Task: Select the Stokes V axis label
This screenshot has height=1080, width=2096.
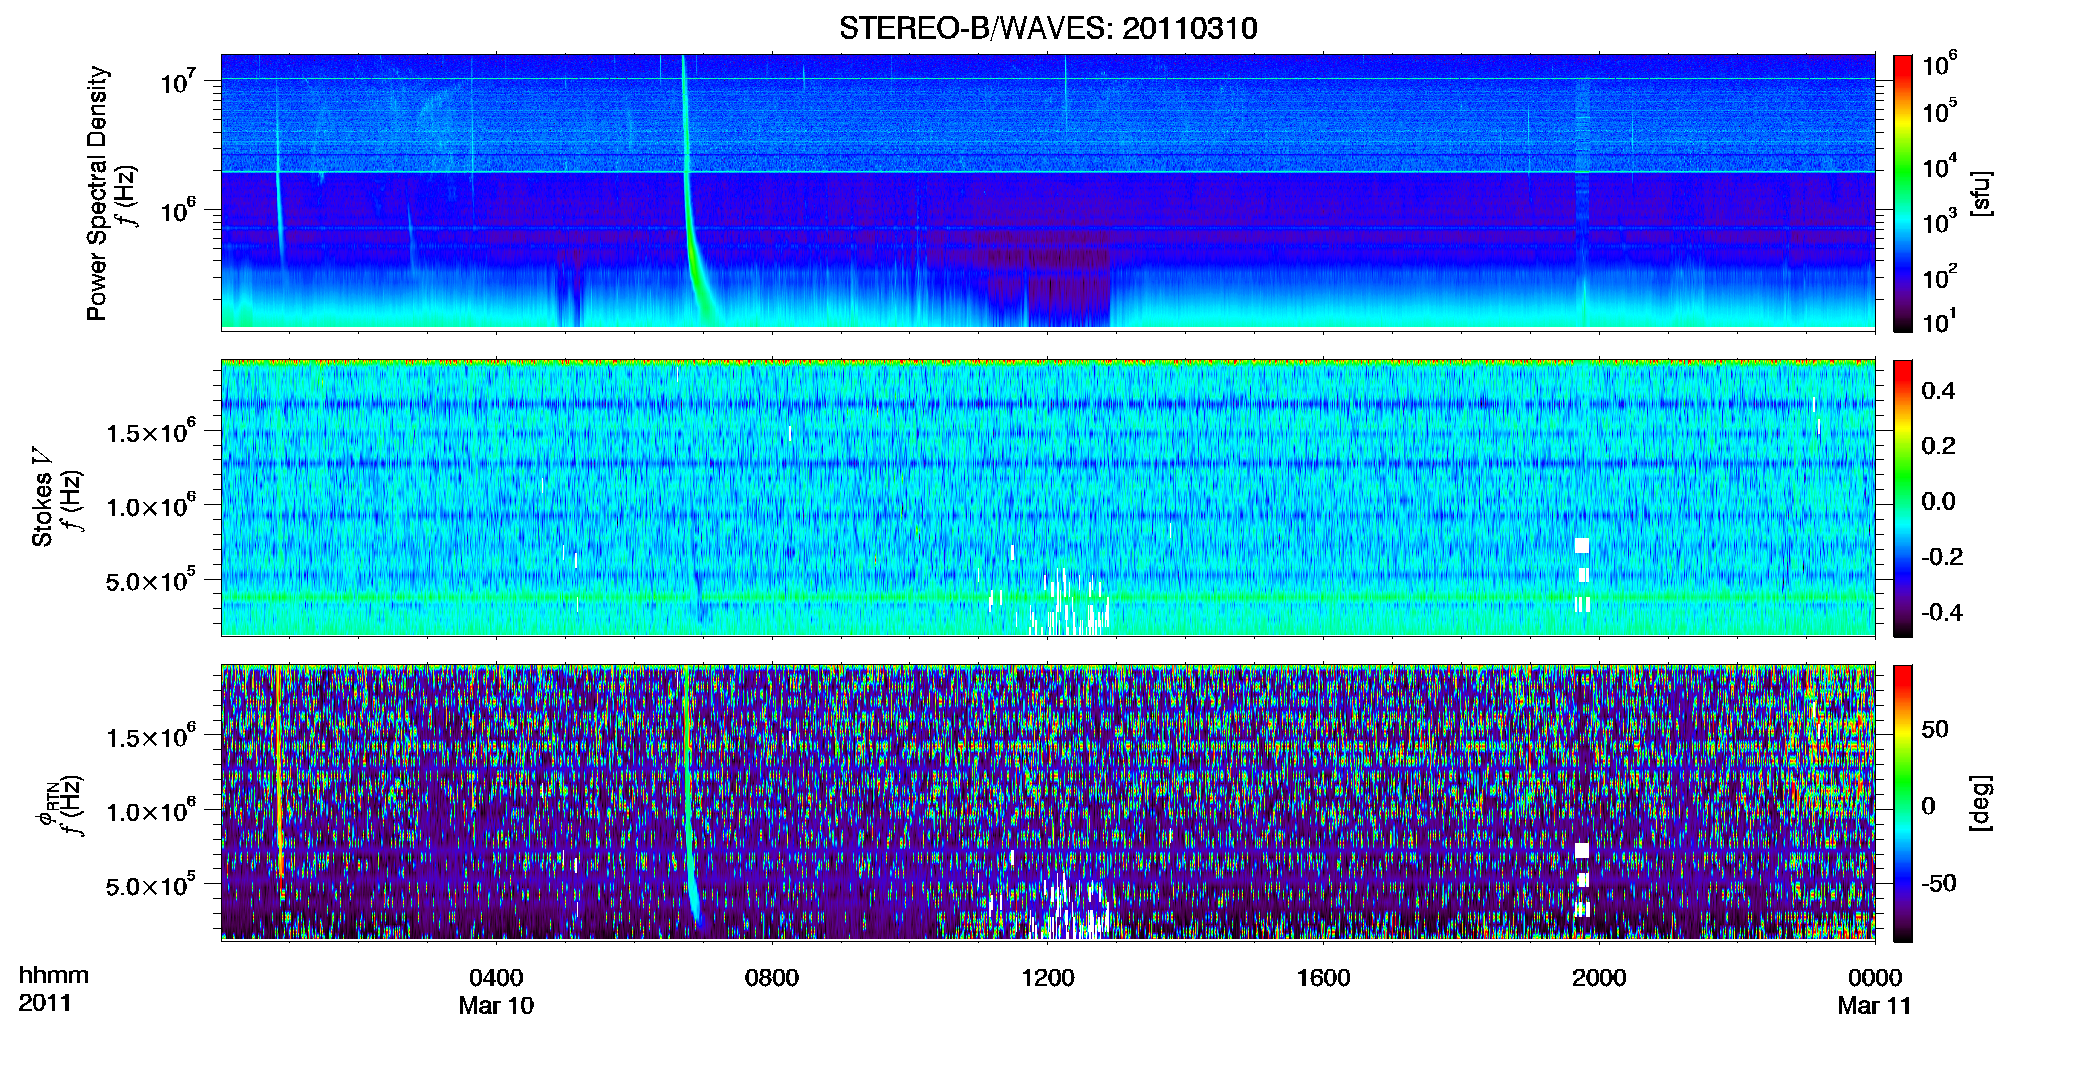Action: point(42,497)
